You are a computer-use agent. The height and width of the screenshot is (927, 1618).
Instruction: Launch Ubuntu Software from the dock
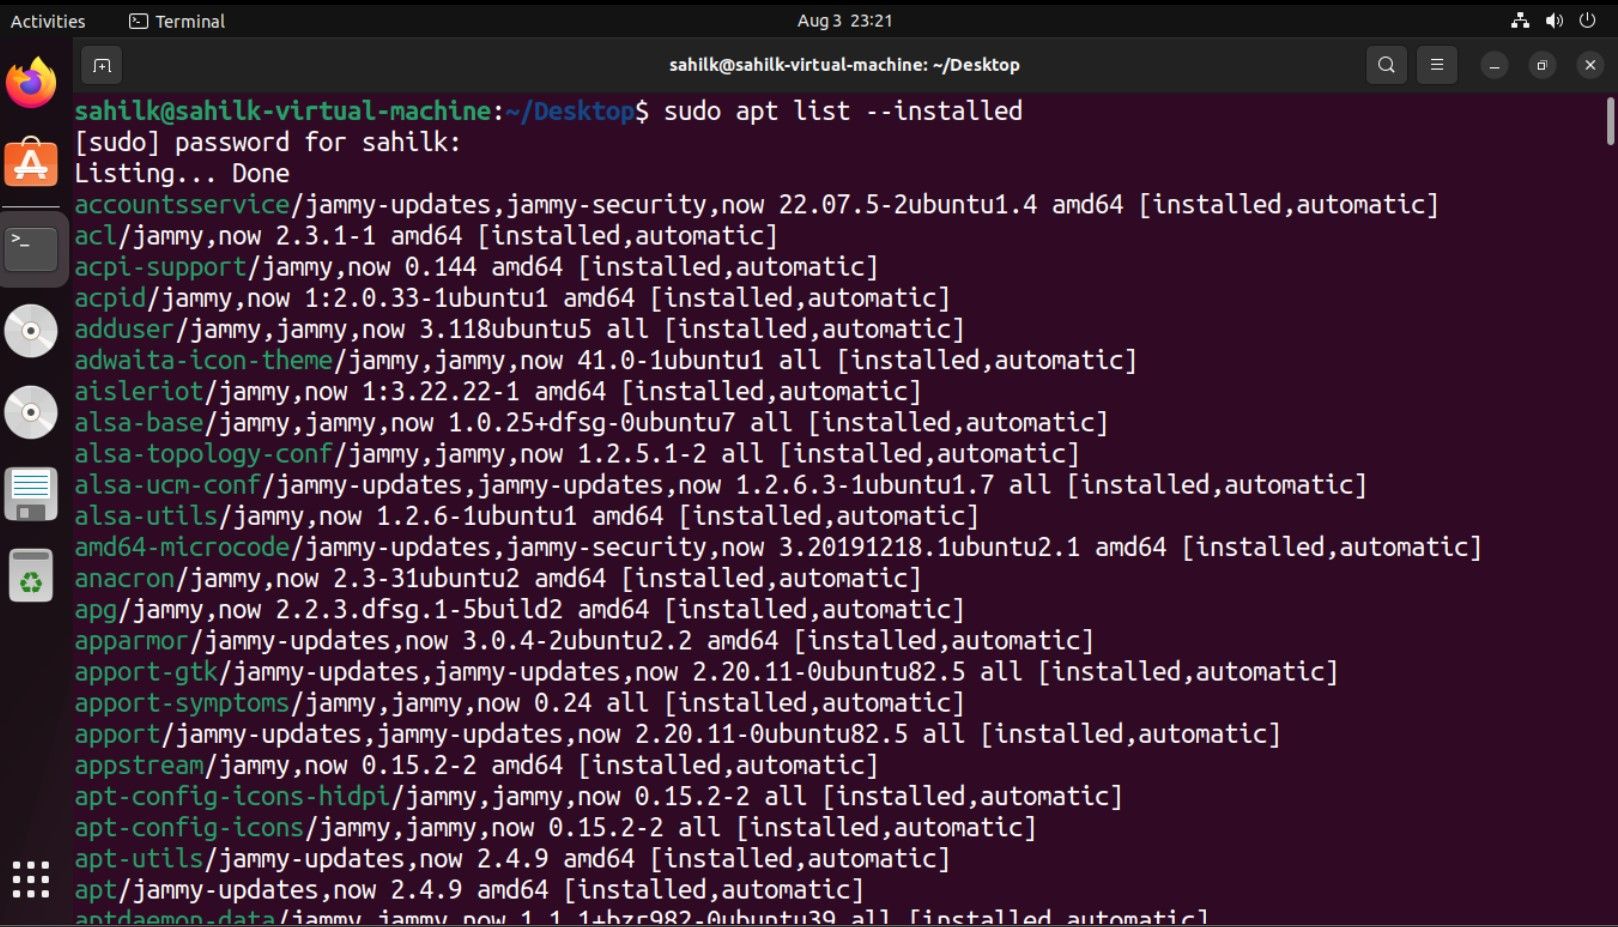click(x=31, y=163)
